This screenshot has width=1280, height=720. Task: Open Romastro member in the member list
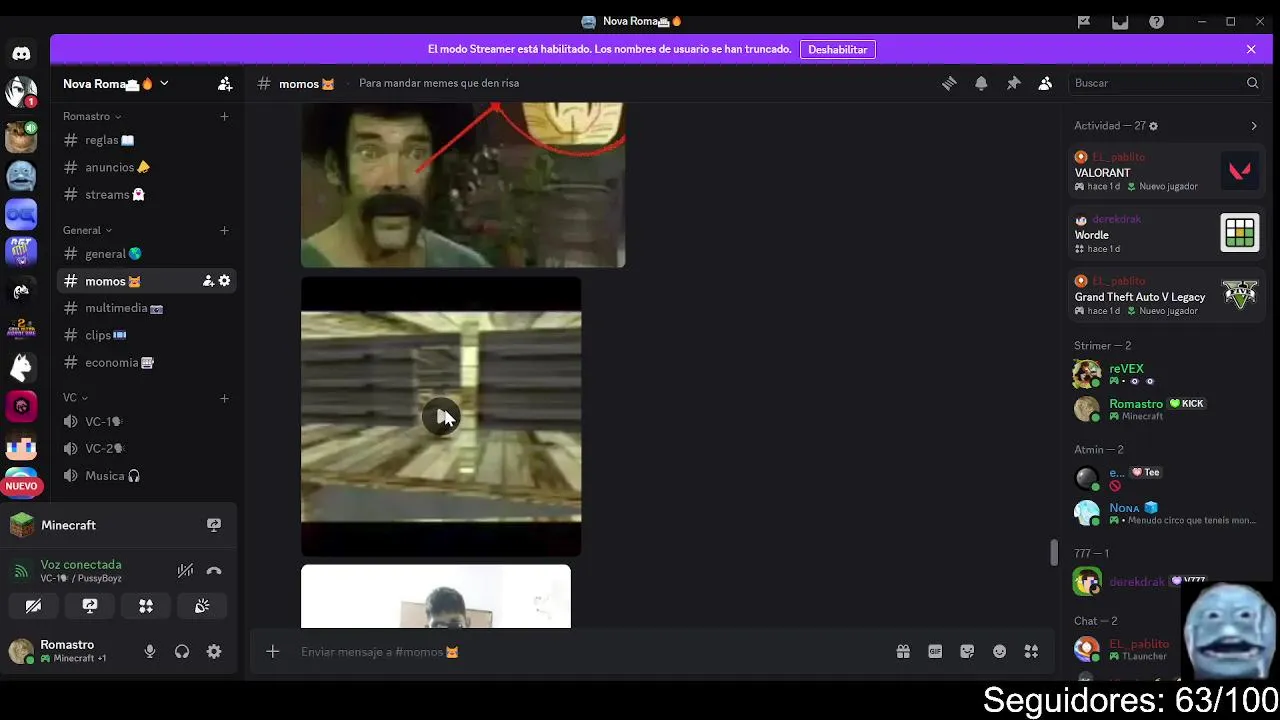pyautogui.click(x=1165, y=409)
